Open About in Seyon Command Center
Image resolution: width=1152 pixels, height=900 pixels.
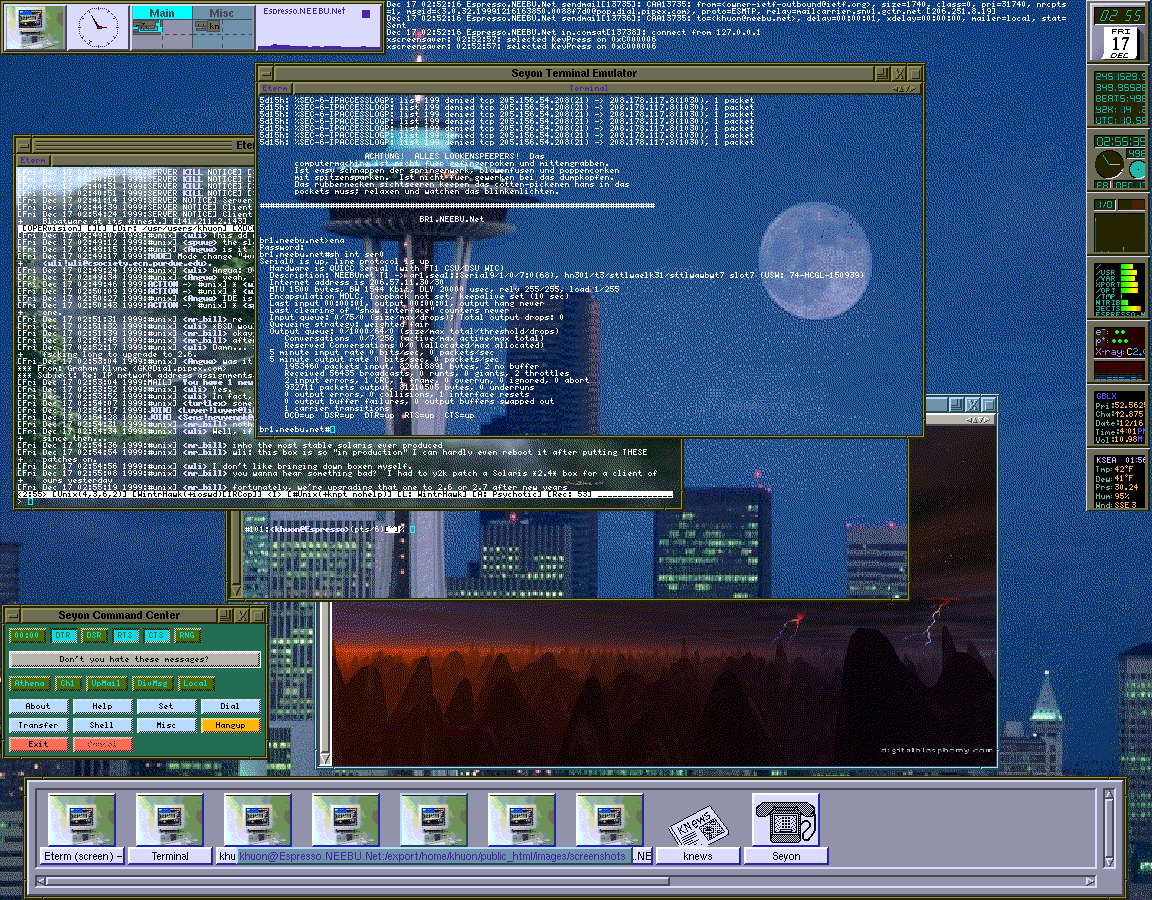click(38, 706)
